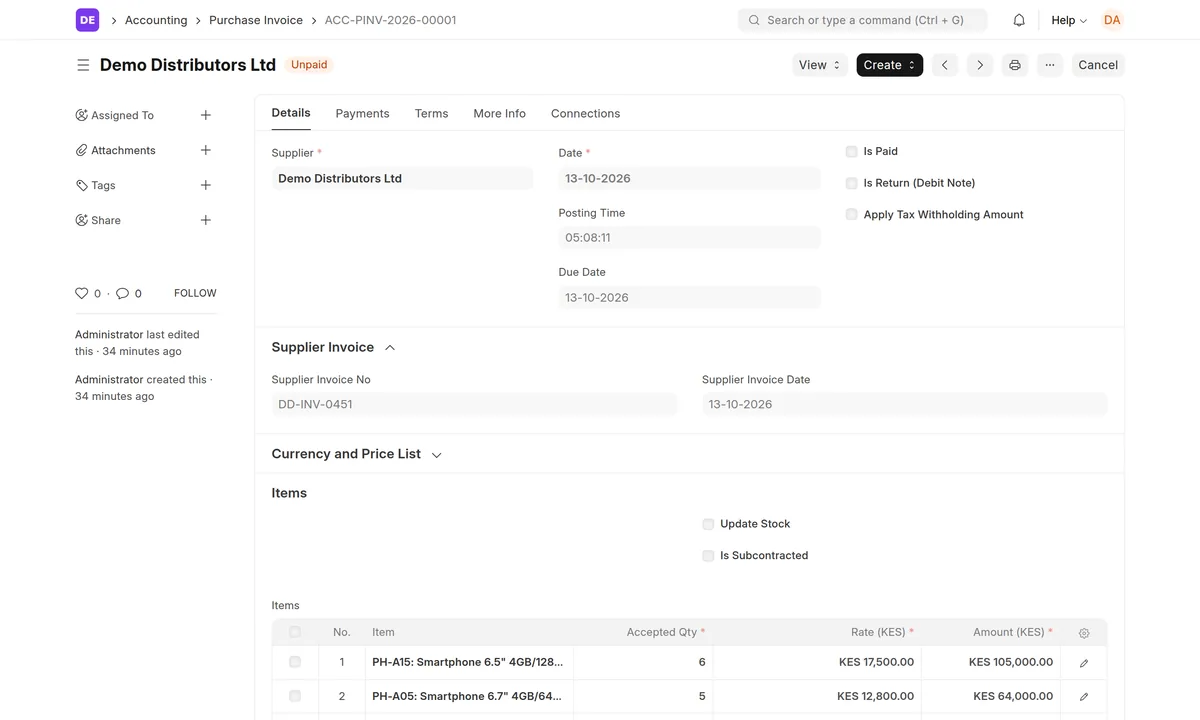Select item row 1 checkbox
The width and height of the screenshot is (1200, 720).
(295, 662)
